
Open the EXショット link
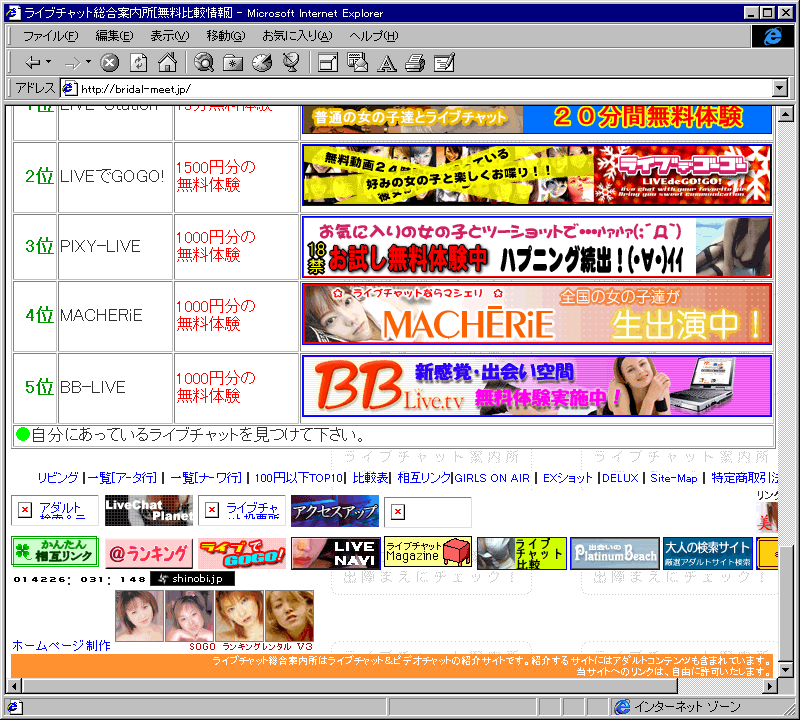coord(567,478)
